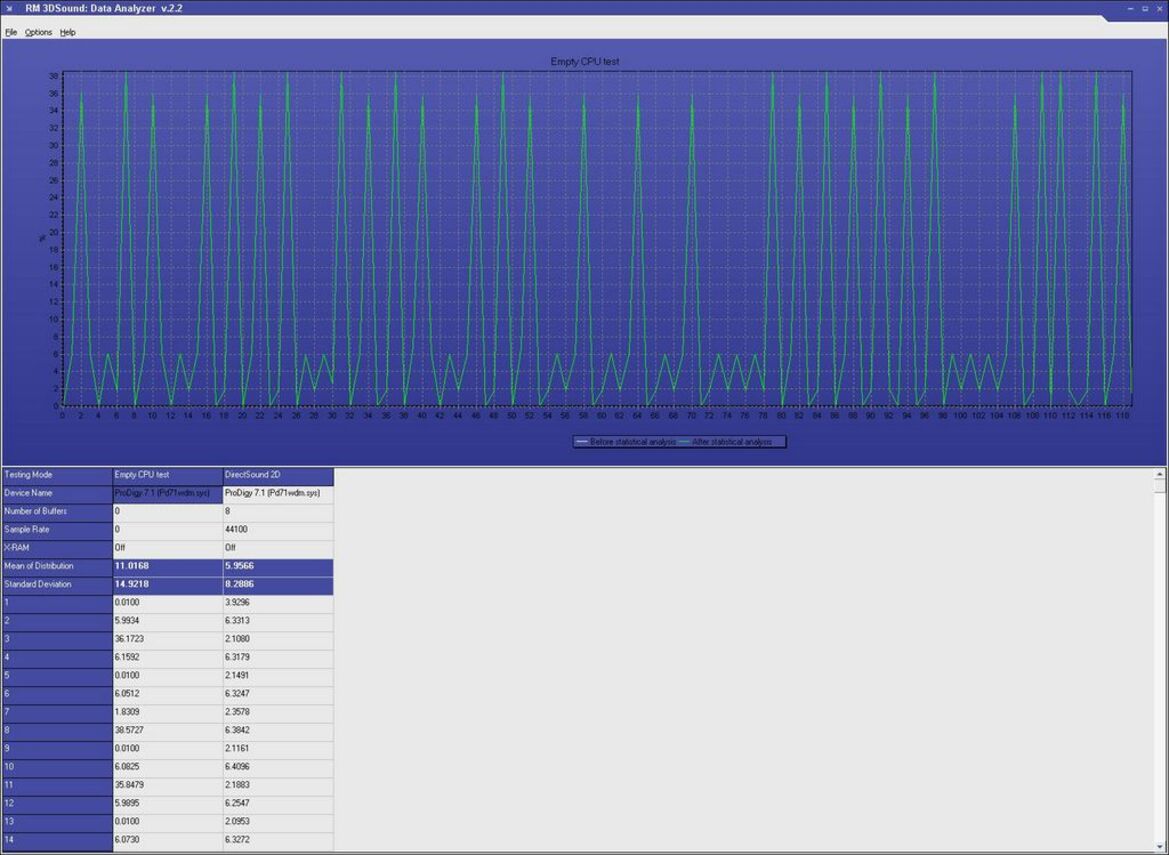Click the table scrollbar's down arrow
The width and height of the screenshot is (1169, 855).
1159,846
